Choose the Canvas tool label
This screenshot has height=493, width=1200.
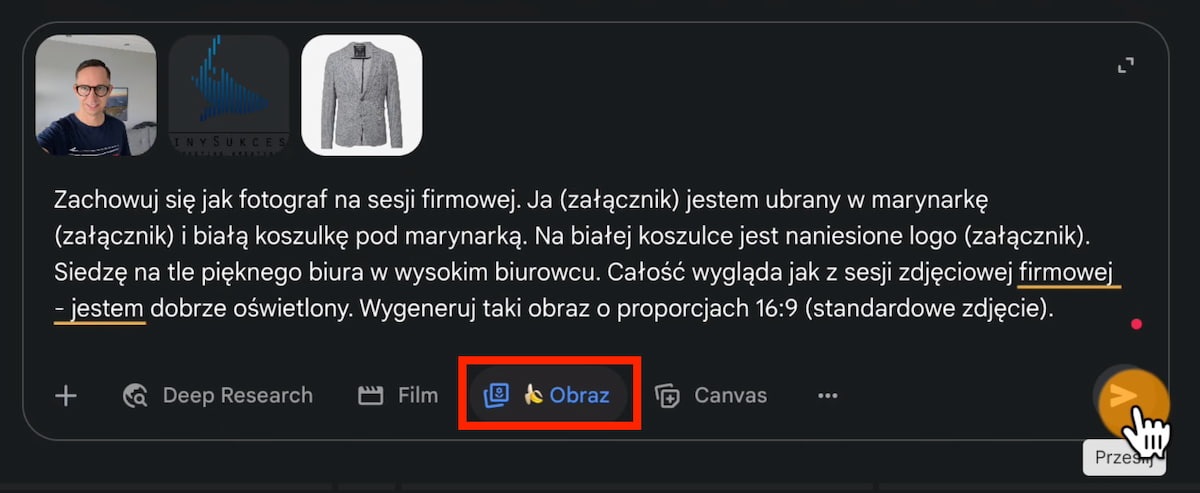click(731, 396)
